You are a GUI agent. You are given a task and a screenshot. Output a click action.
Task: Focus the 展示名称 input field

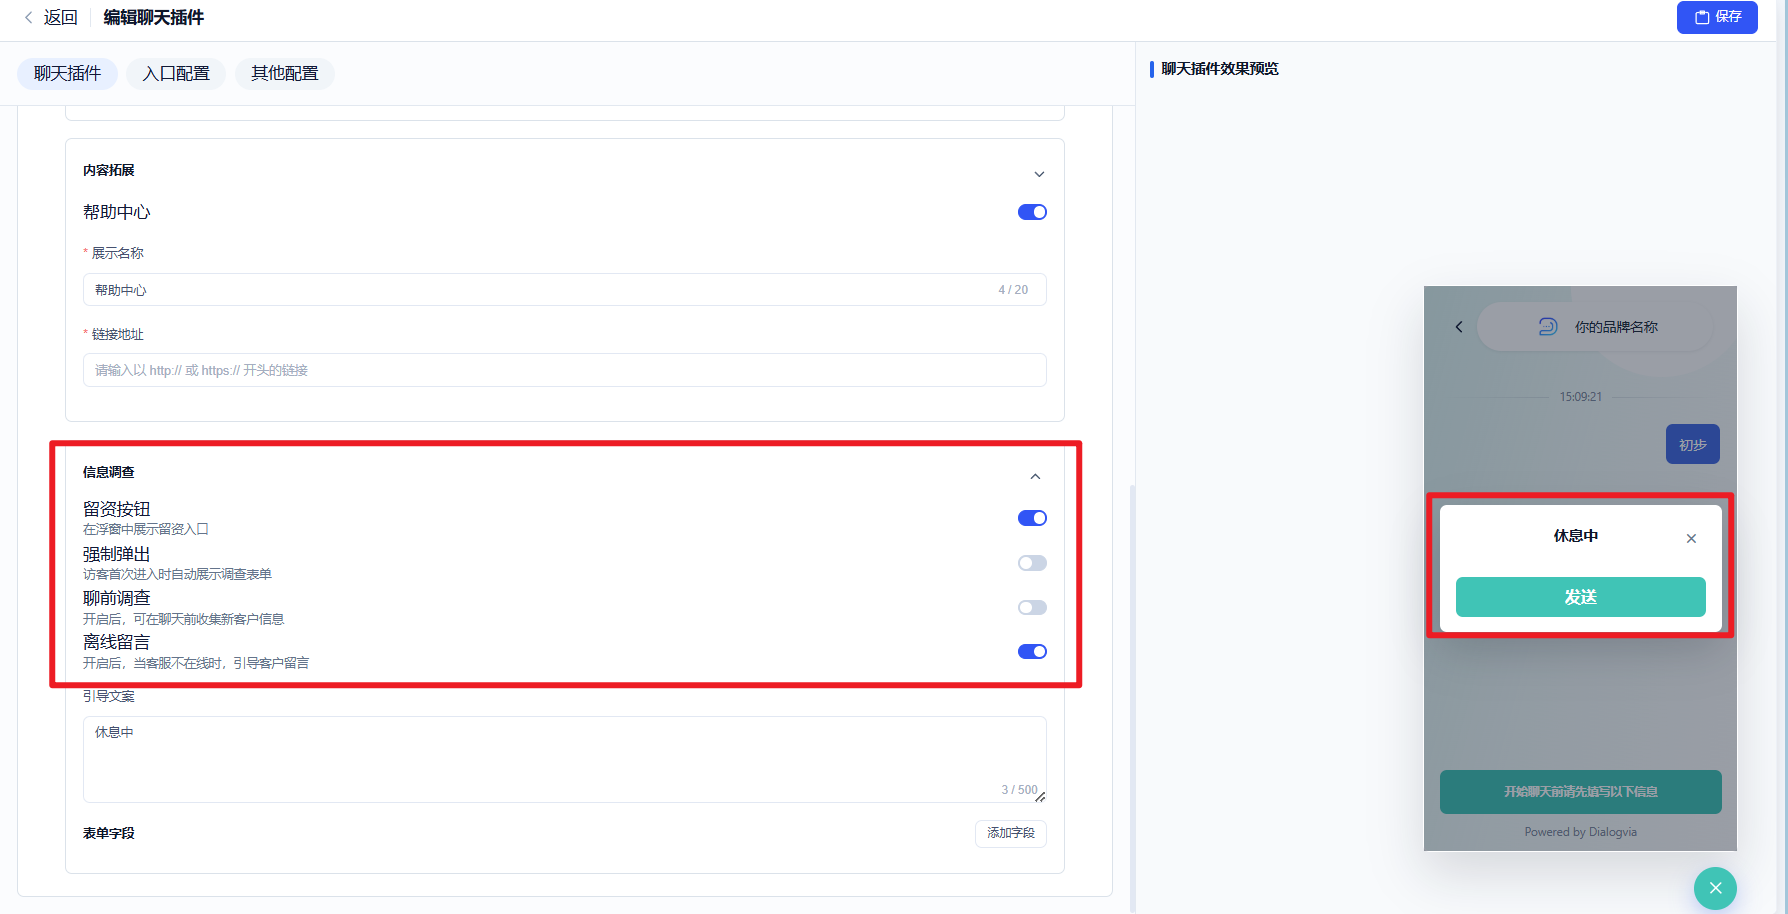[565, 290]
